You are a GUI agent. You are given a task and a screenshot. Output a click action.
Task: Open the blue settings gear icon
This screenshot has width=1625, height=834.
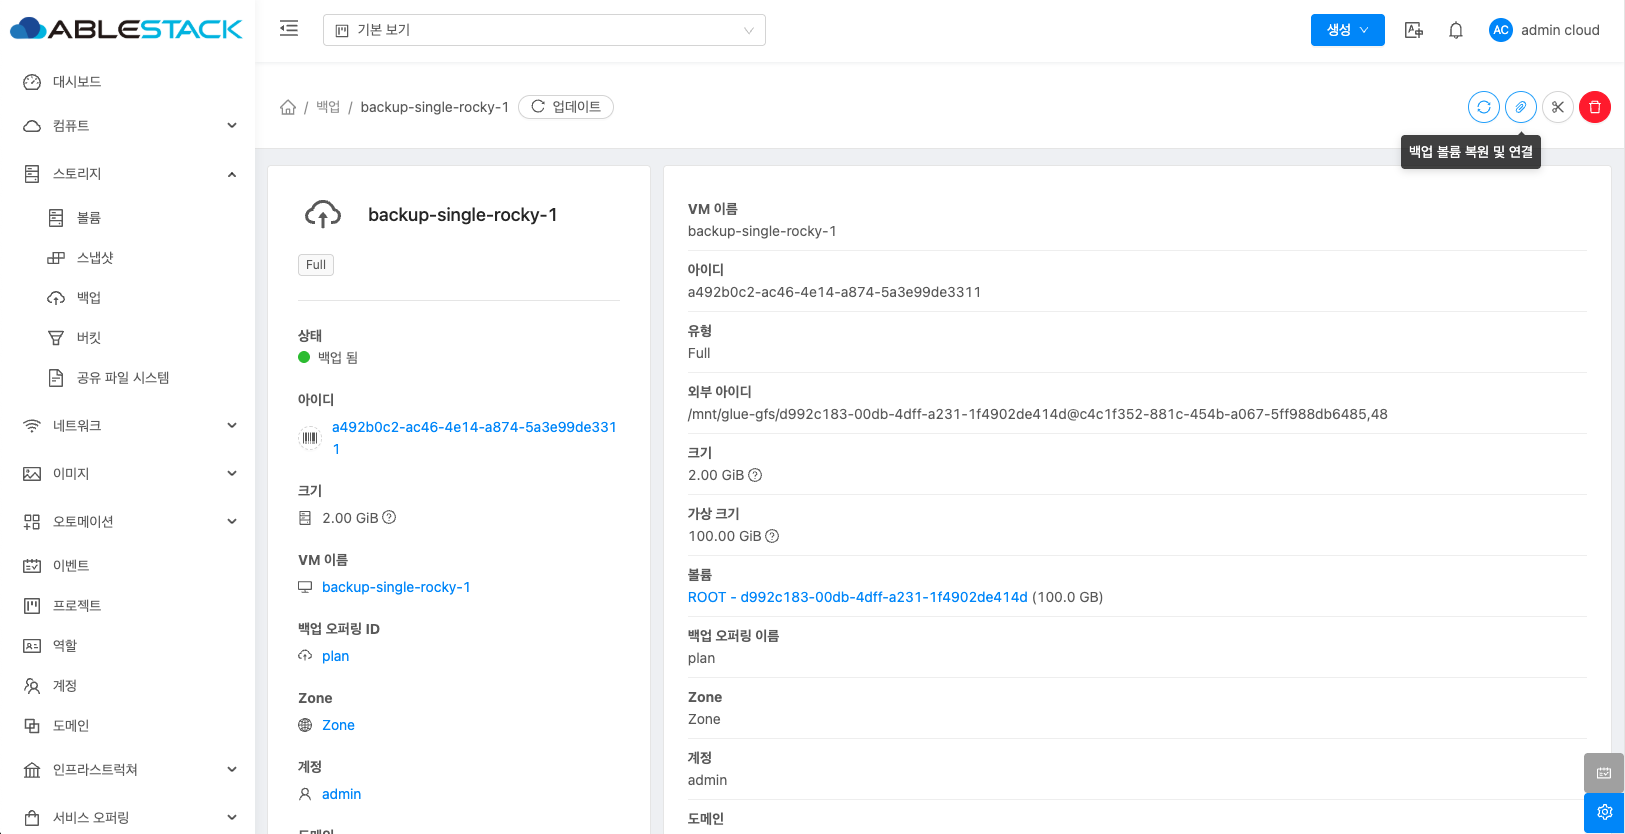point(1604,812)
